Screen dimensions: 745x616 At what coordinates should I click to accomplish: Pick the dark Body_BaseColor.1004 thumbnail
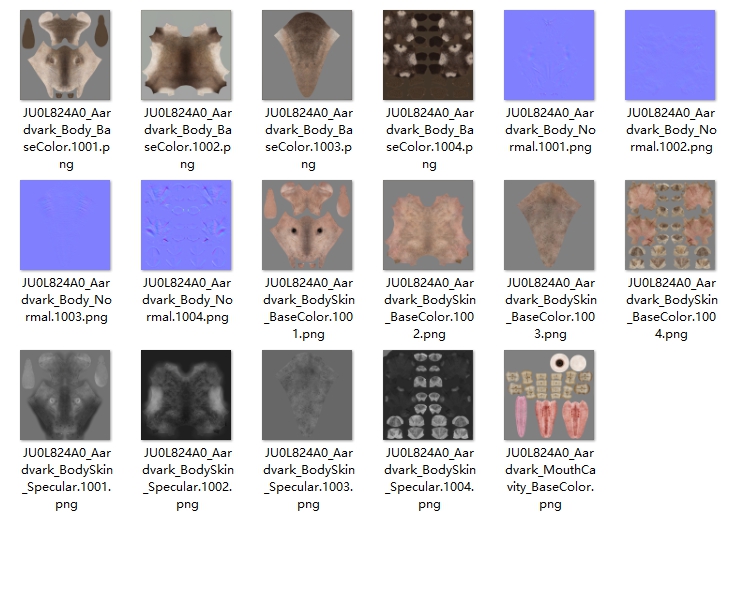coord(428,55)
